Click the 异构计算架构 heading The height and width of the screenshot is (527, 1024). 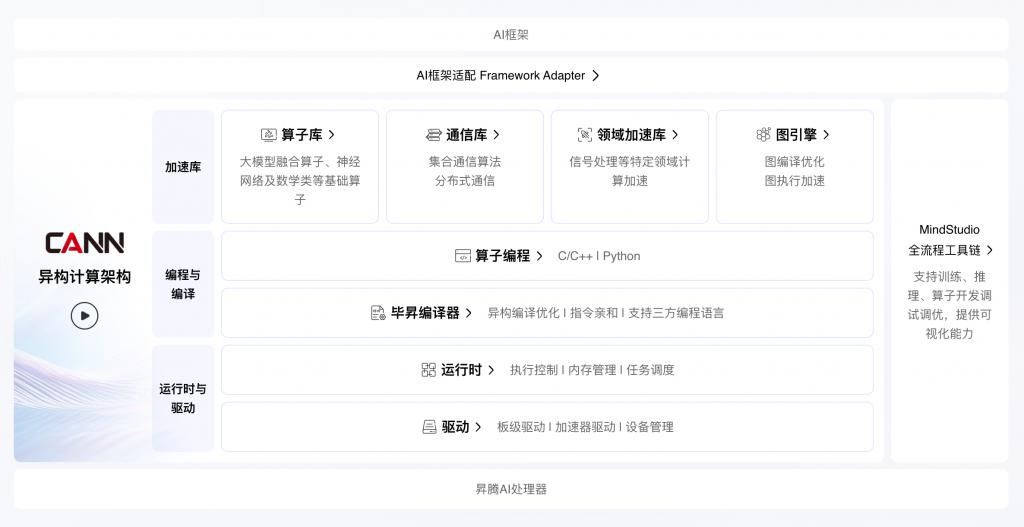click(85, 276)
